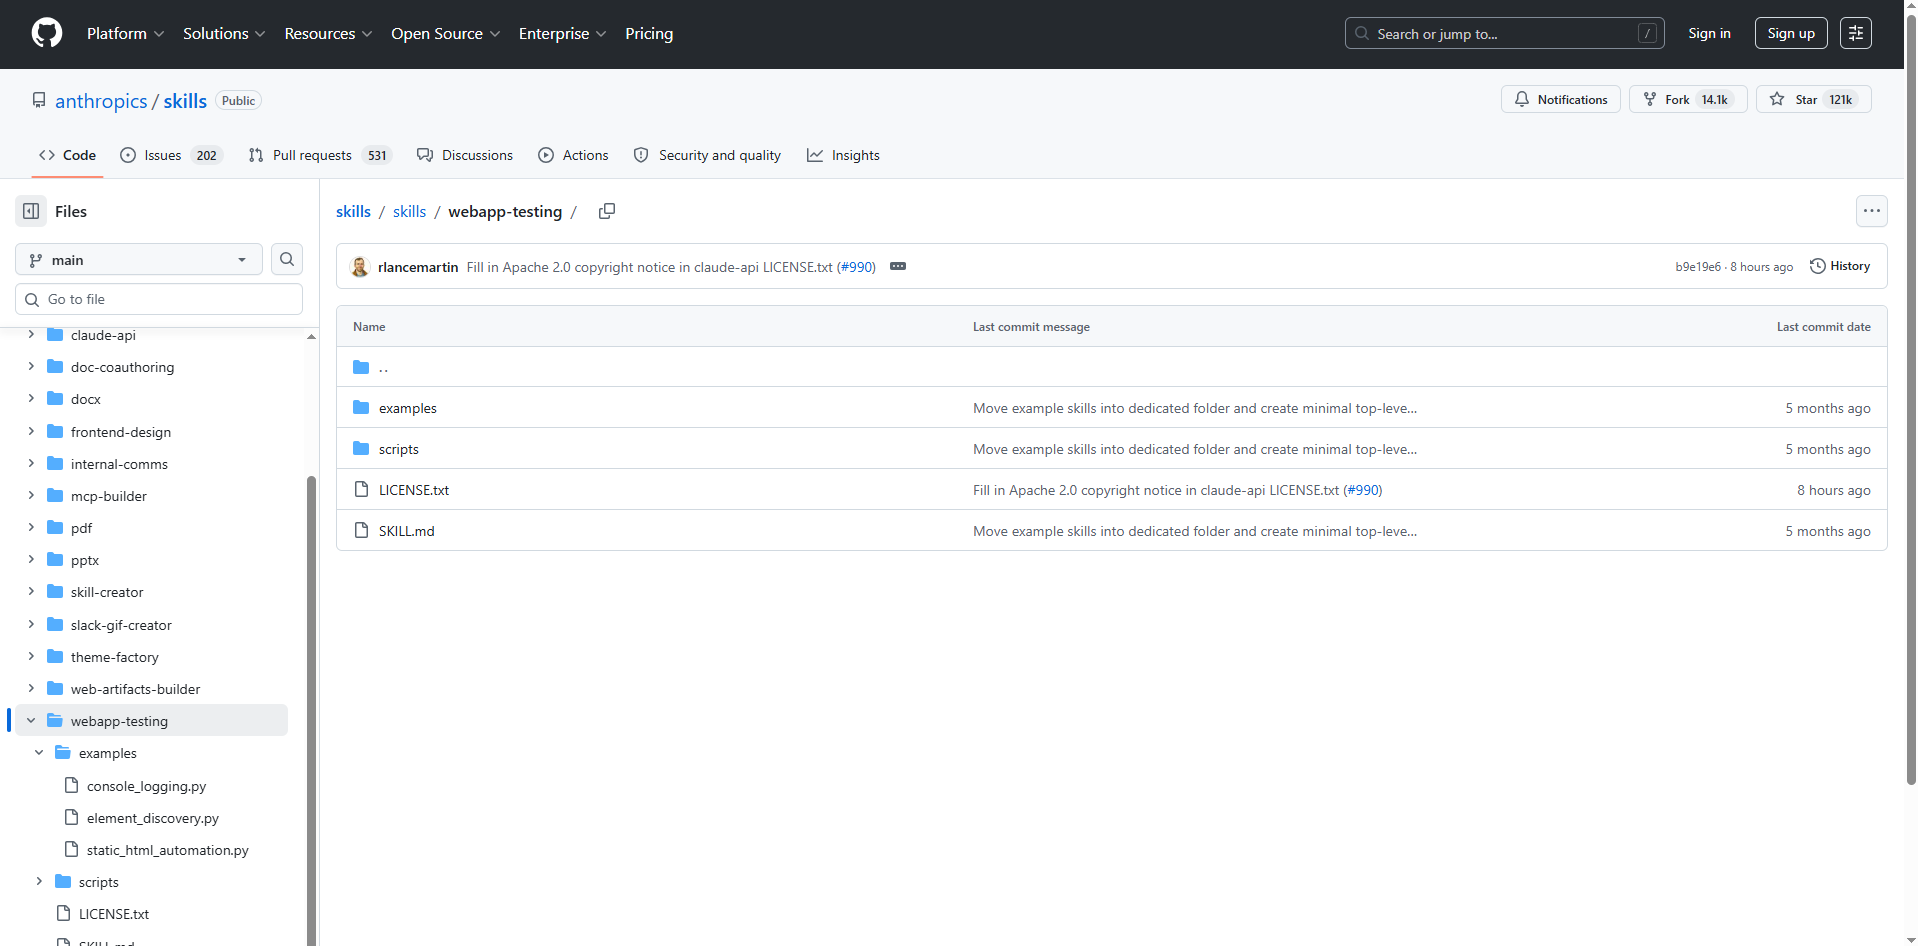
Task: Click the webapp-testing open folder icon
Action: coord(55,720)
